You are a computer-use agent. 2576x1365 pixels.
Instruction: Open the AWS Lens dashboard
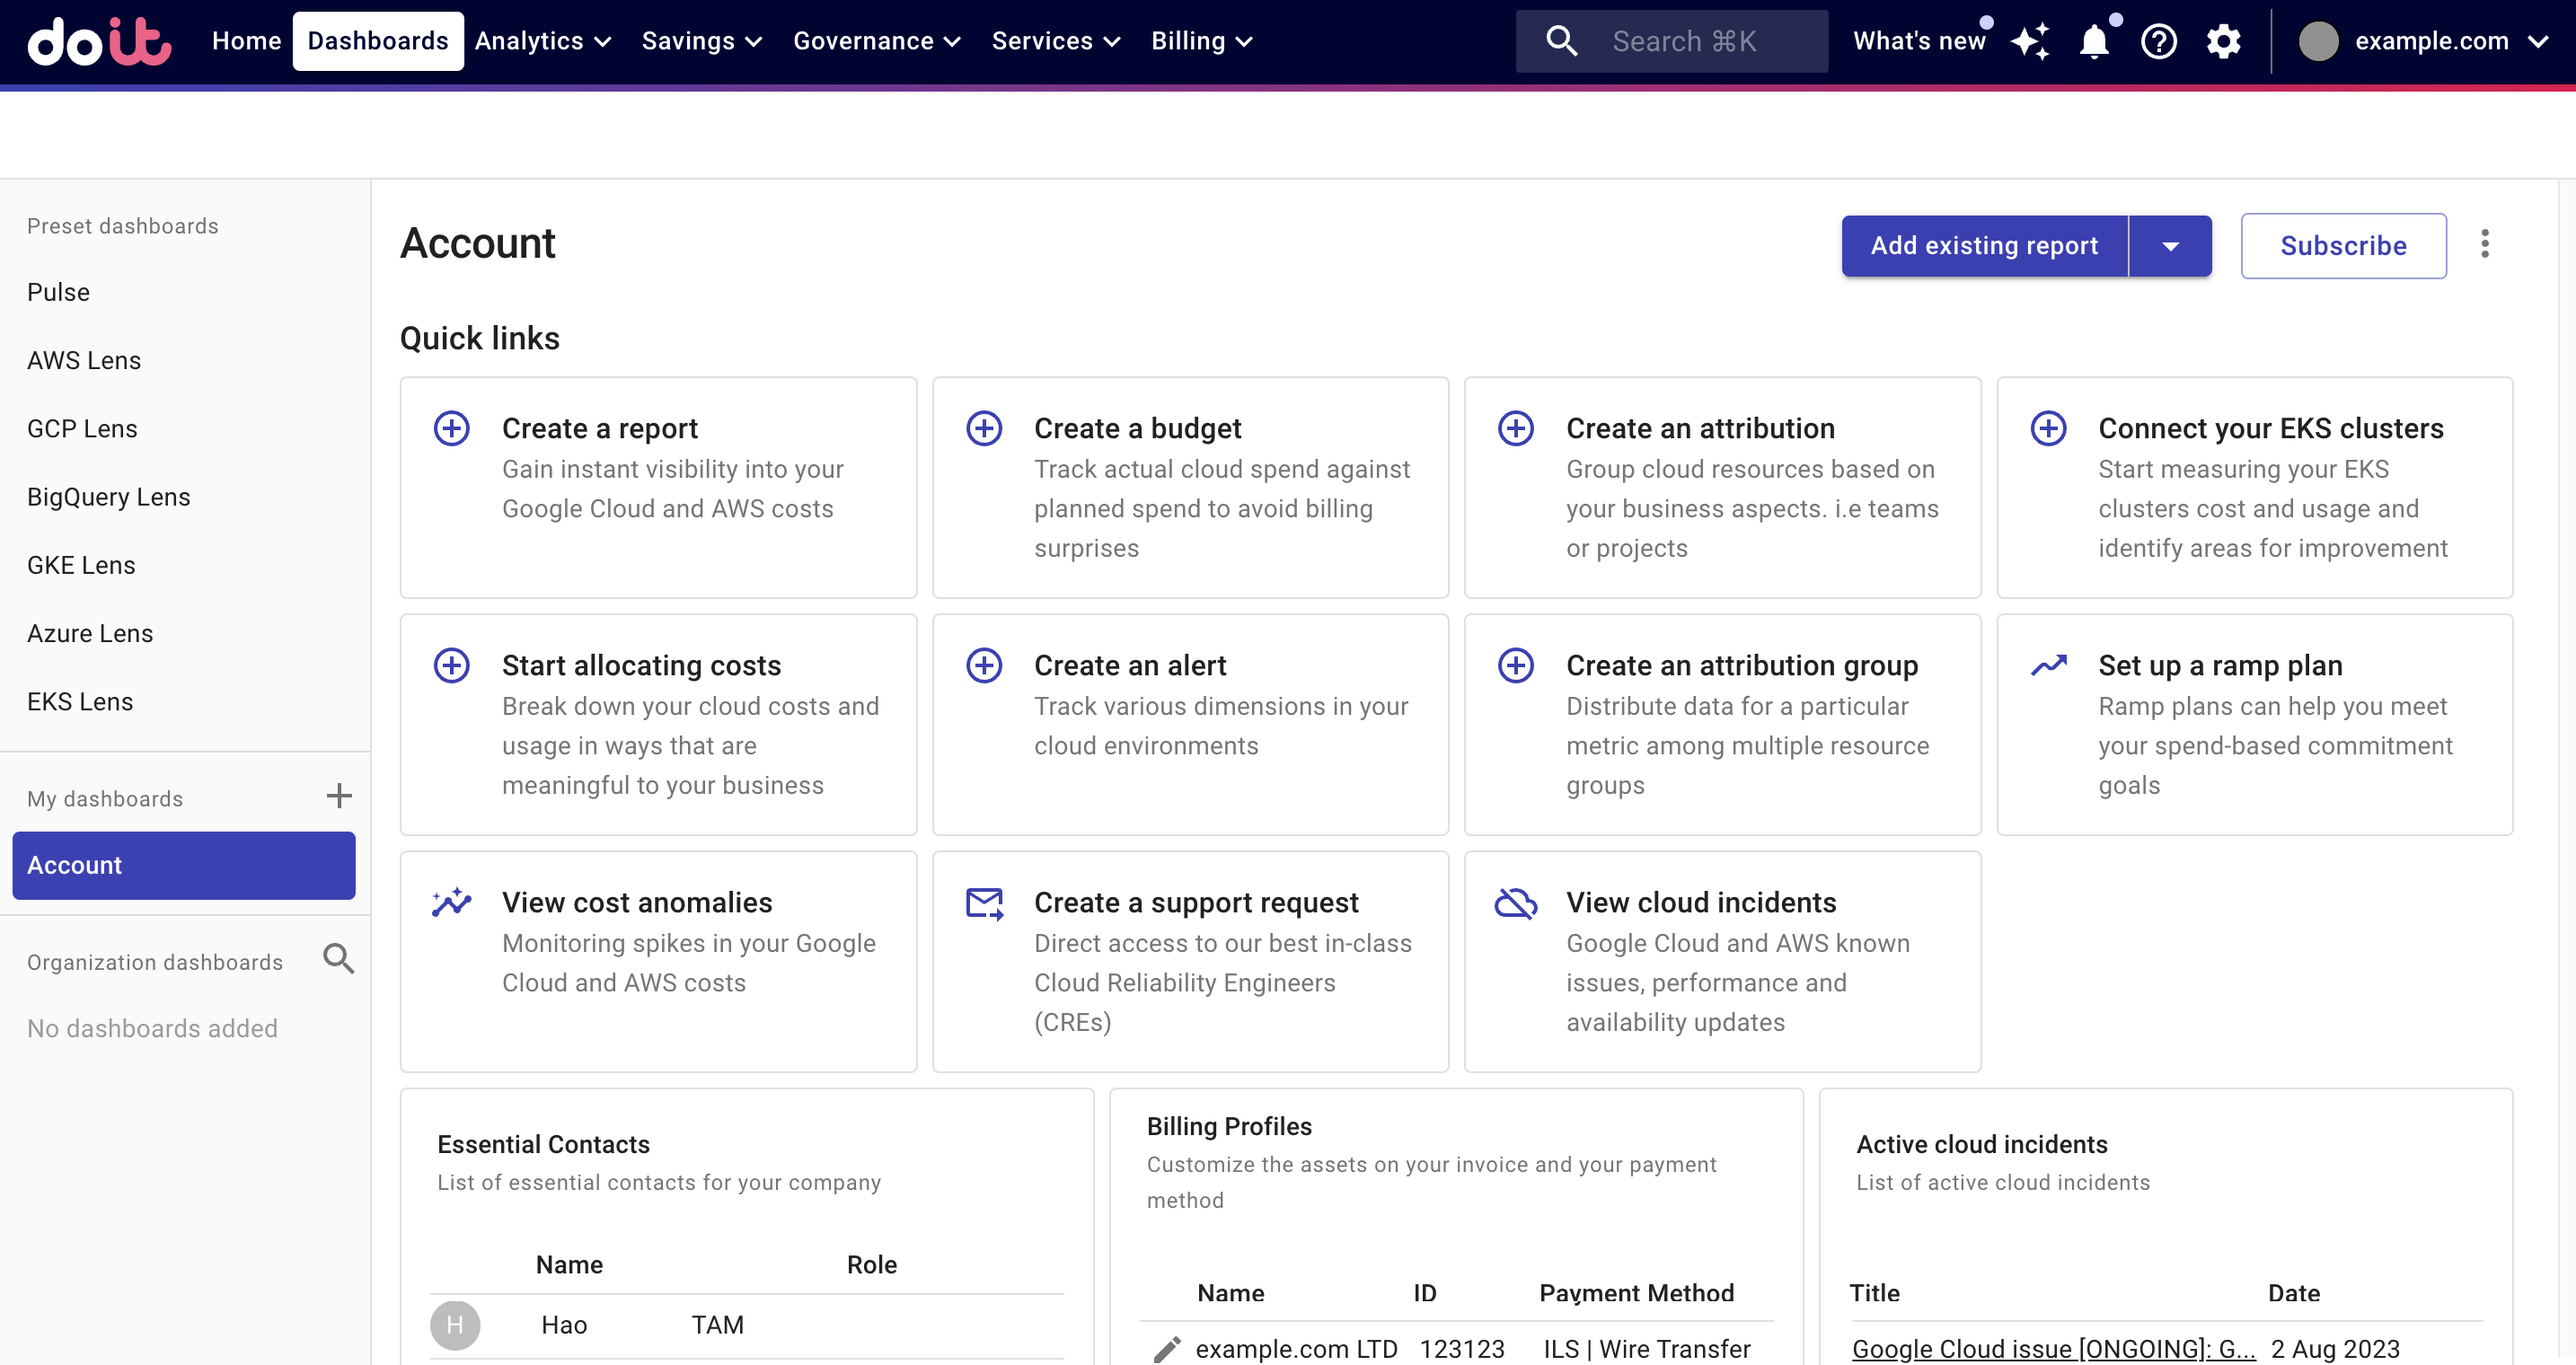[84, 360]
